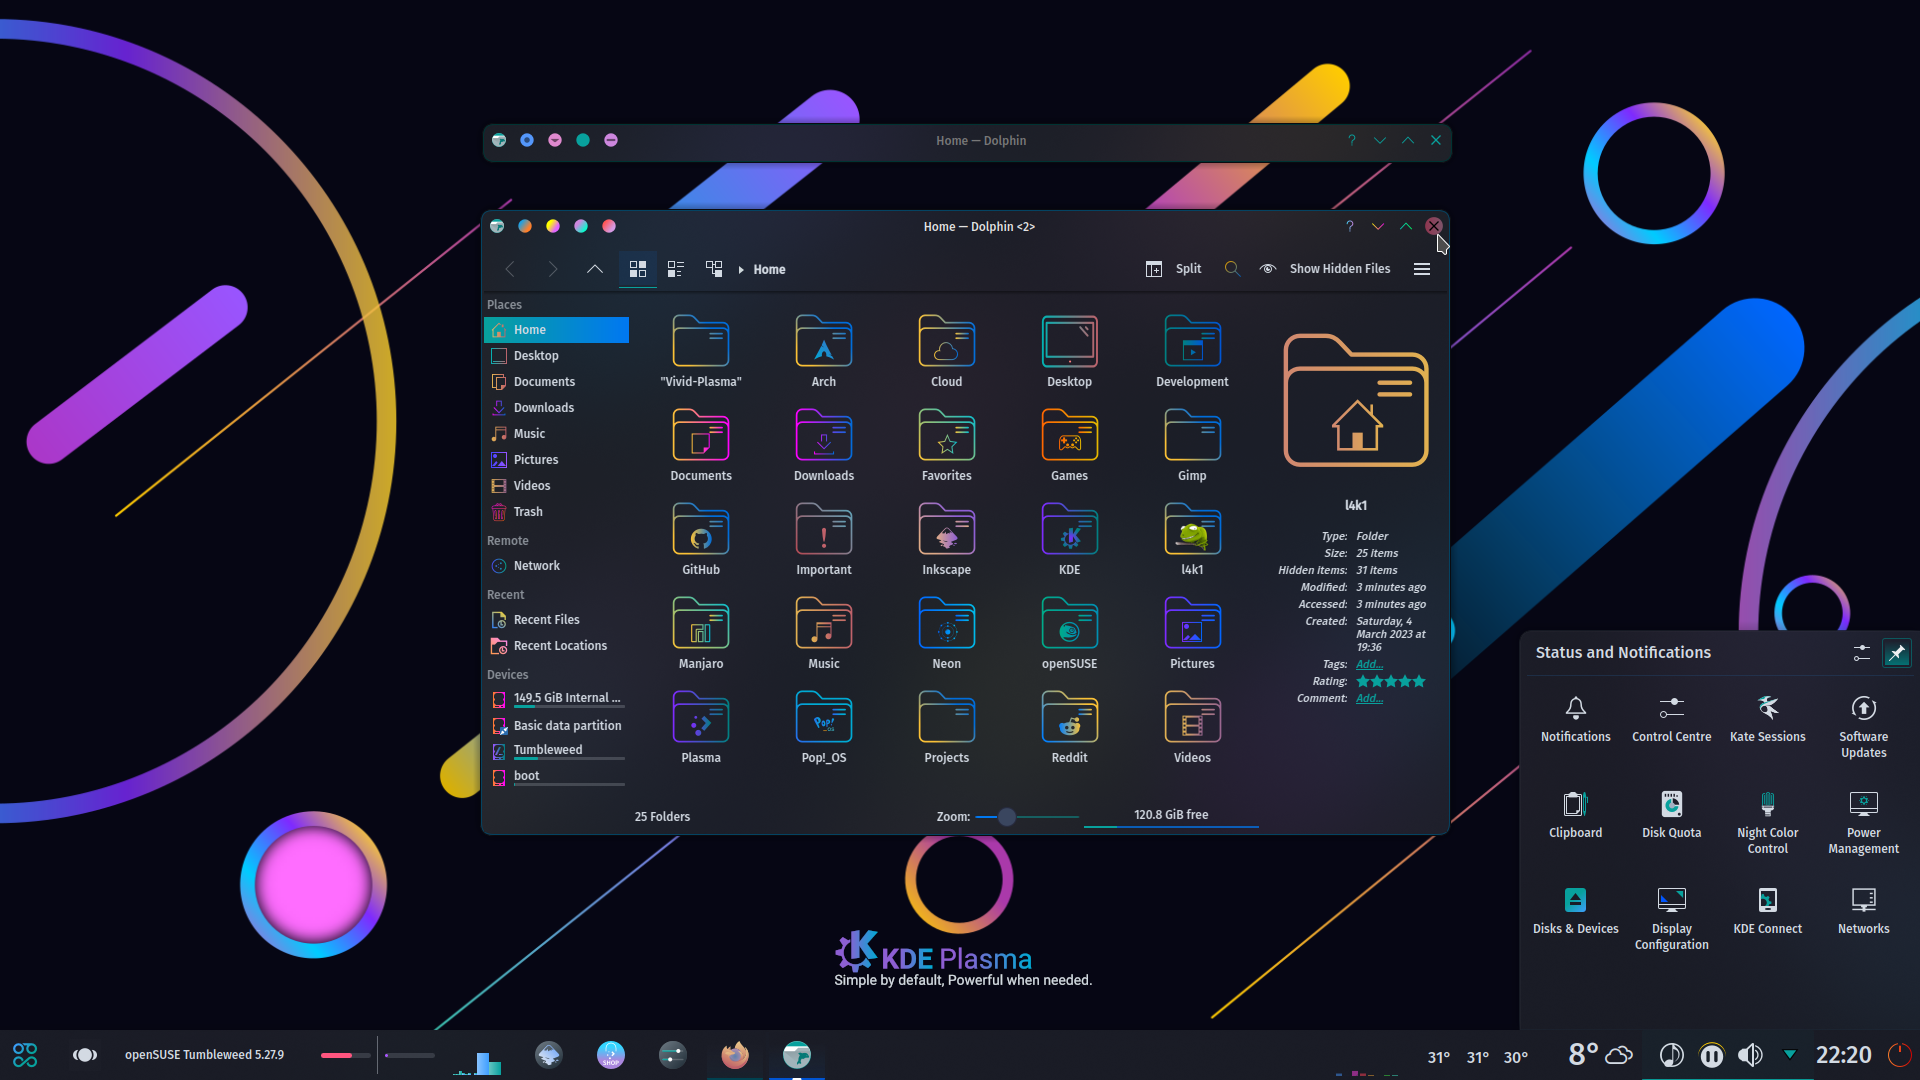The height and width of the screenshot is (1080, 1920).
Task: Open Network under Remote
Action: [x=557, y=566]
